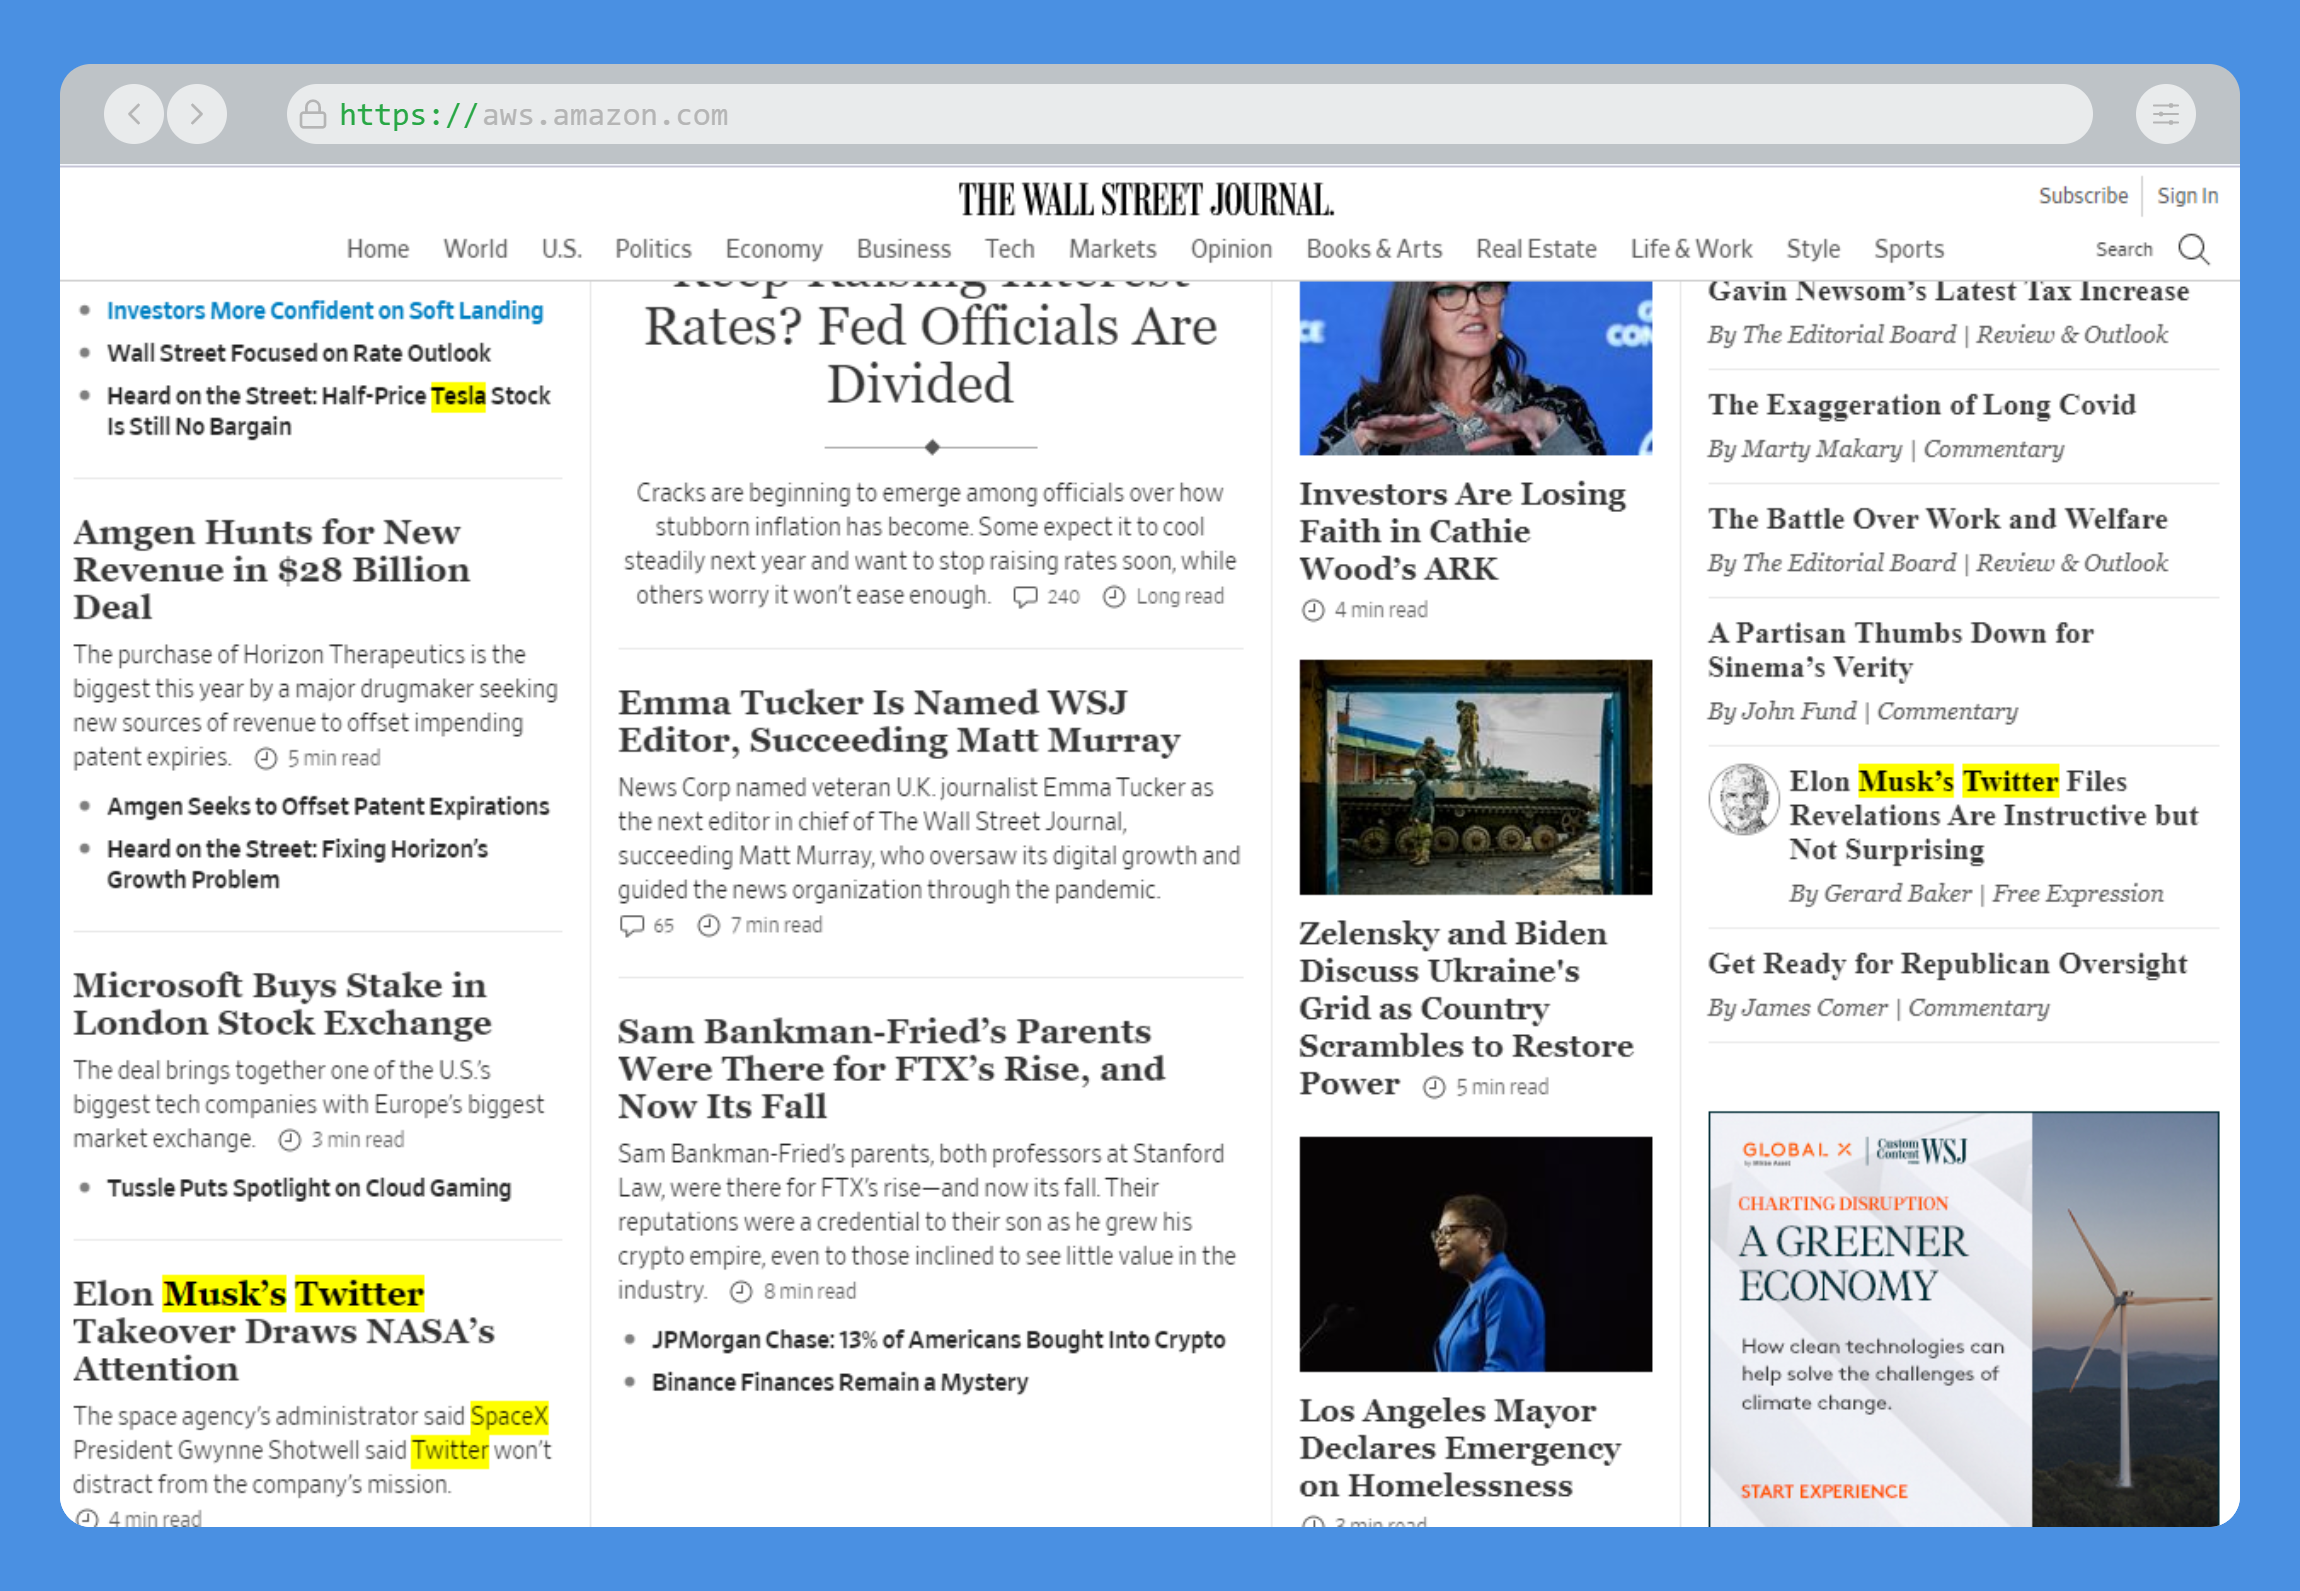Open 'The Exaggeration of Long Covid' opinion
Viewport: 2300px width, 1591px height.
[1921, 405]
